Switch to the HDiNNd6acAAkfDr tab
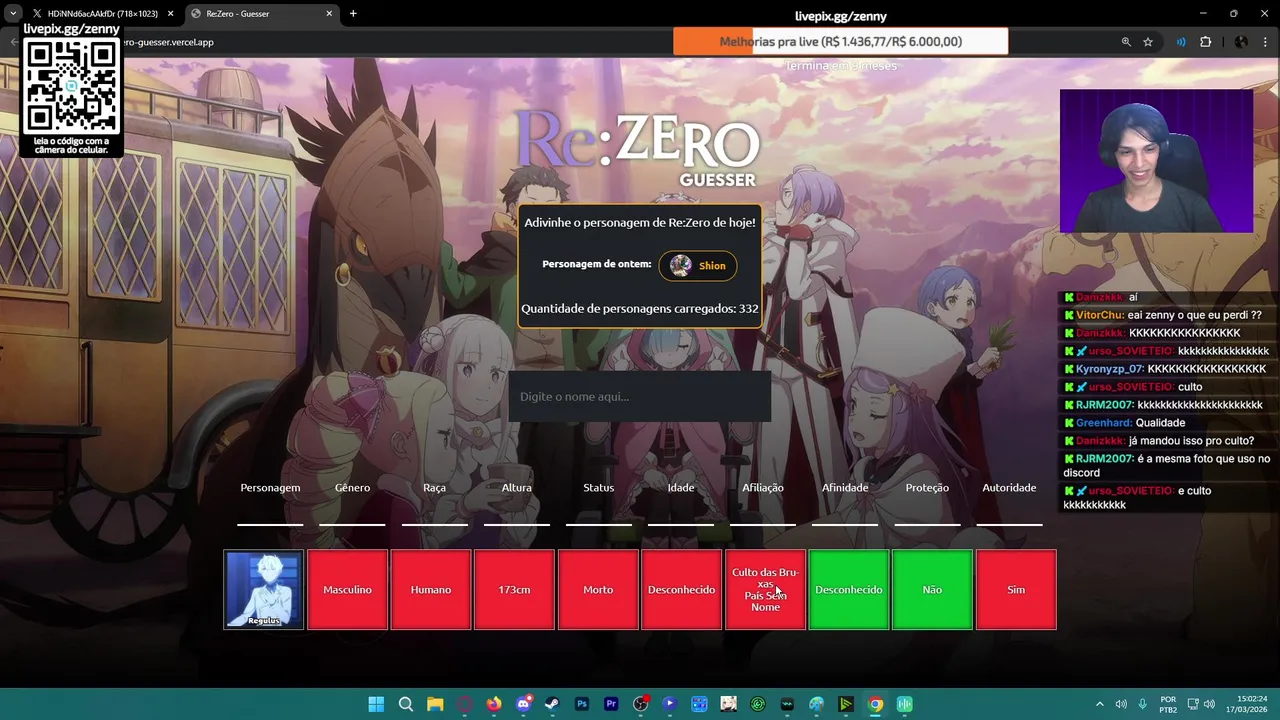 102,14
